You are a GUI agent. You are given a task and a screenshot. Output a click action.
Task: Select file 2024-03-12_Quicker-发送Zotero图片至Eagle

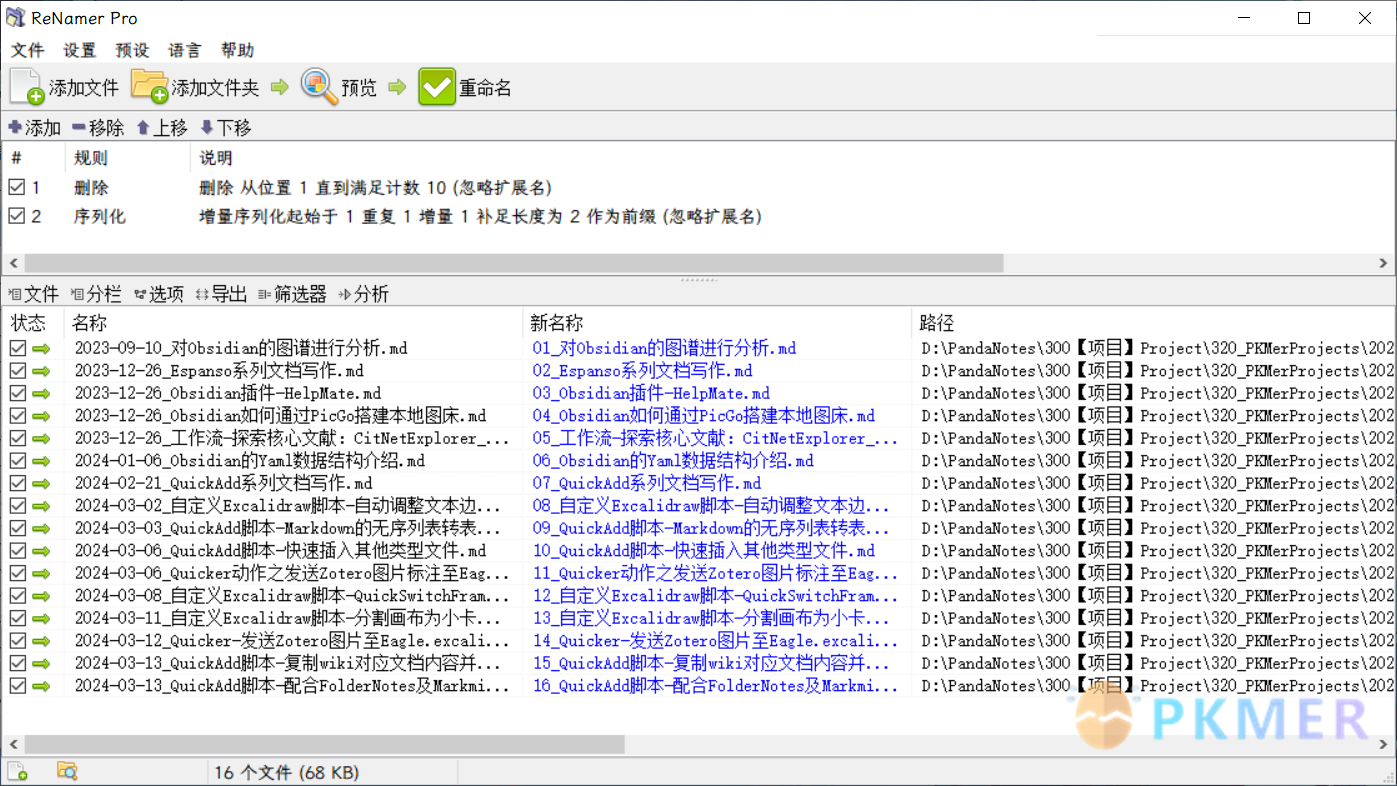(x=292, y=641)
